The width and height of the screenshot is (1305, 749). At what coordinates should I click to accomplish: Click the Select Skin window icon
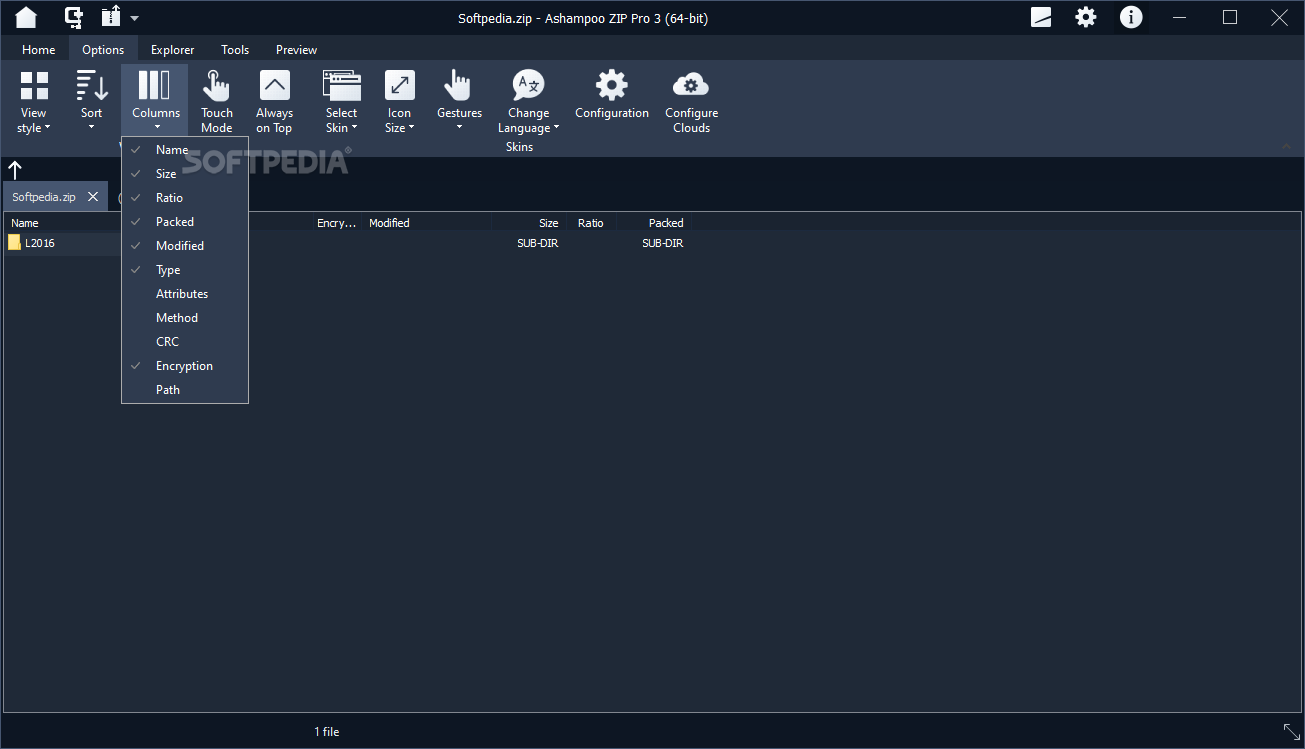point(342,85)
